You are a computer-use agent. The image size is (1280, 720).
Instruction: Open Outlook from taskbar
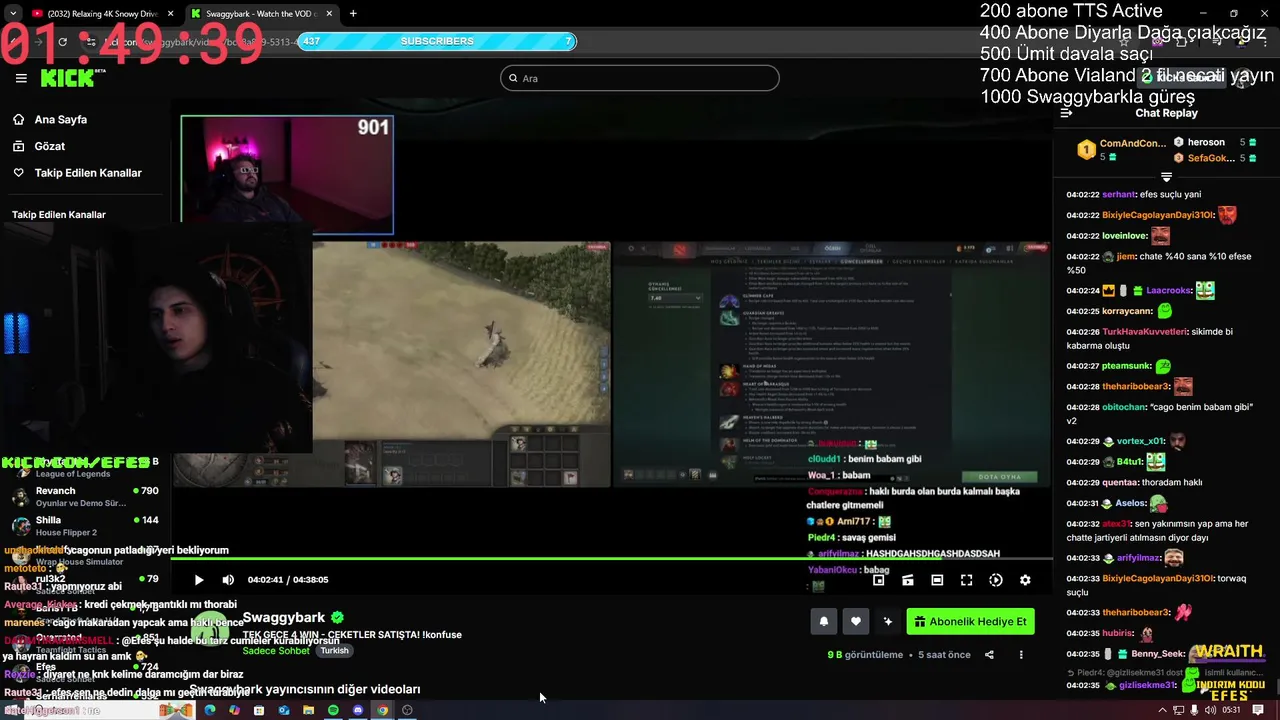point(284,710)
